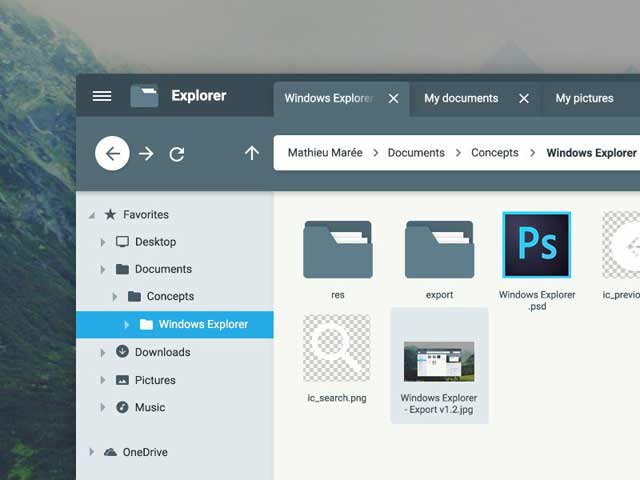The image size is (640, 480).
Task: Open Music in the sidebar
Action: (x=150, y=407)
